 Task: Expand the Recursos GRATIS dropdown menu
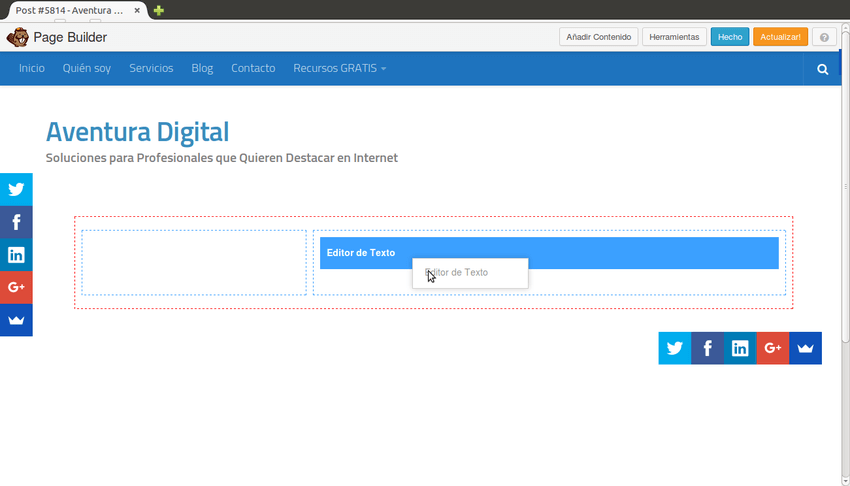click(x=339, y=69)
